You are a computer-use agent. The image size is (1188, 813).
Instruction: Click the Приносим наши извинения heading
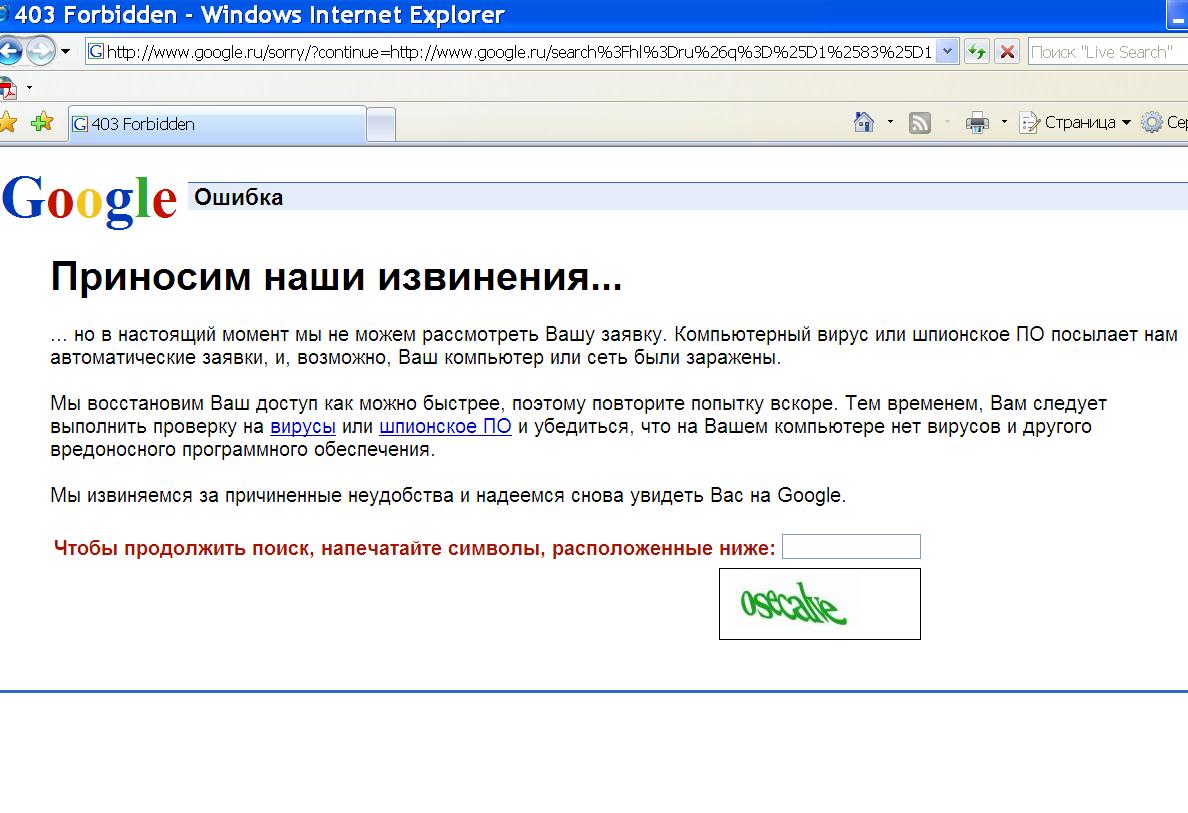336,276
